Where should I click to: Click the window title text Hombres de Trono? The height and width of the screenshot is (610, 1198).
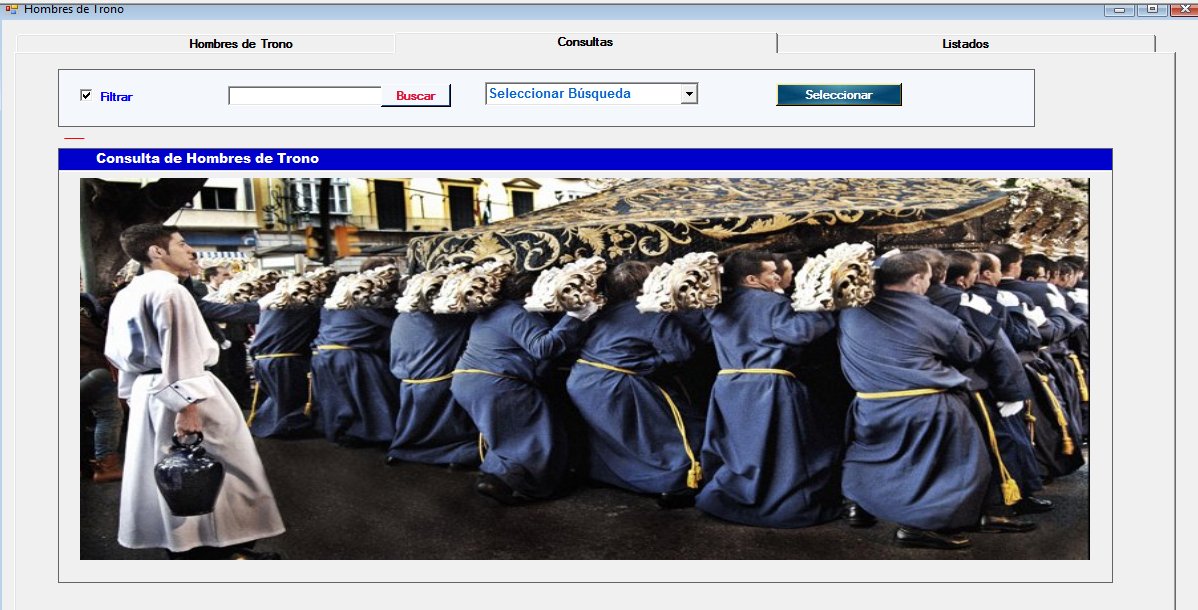point(74,9)
